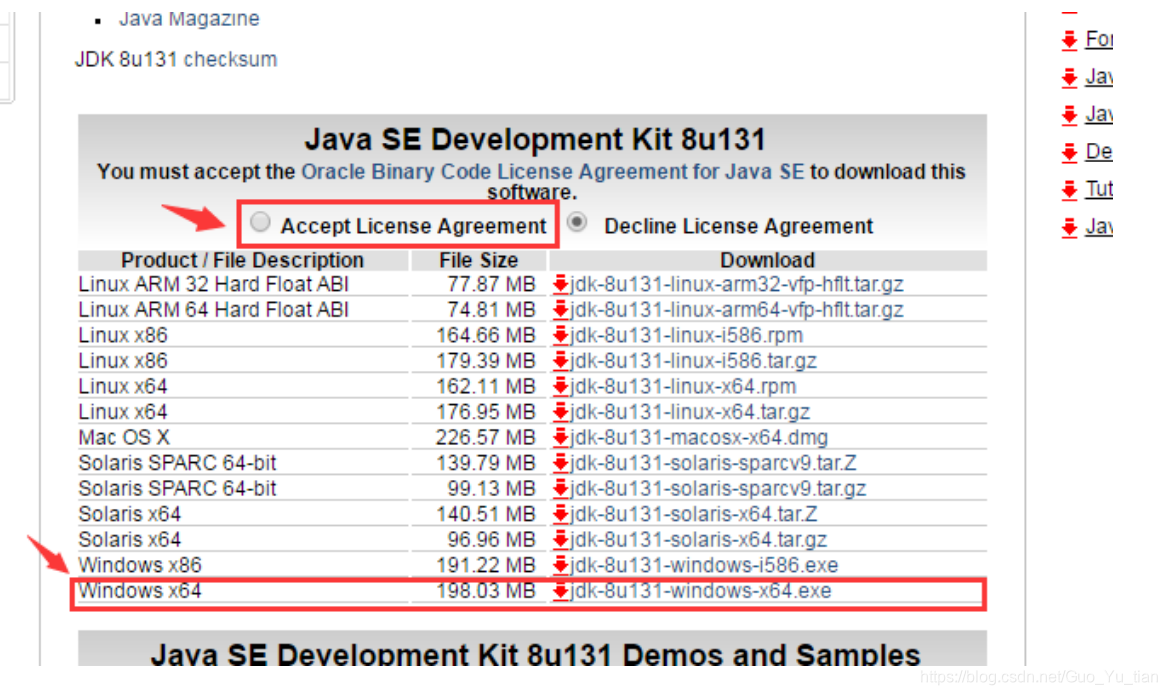Click 'Windows x86' product cell

(x=140, y=565)
